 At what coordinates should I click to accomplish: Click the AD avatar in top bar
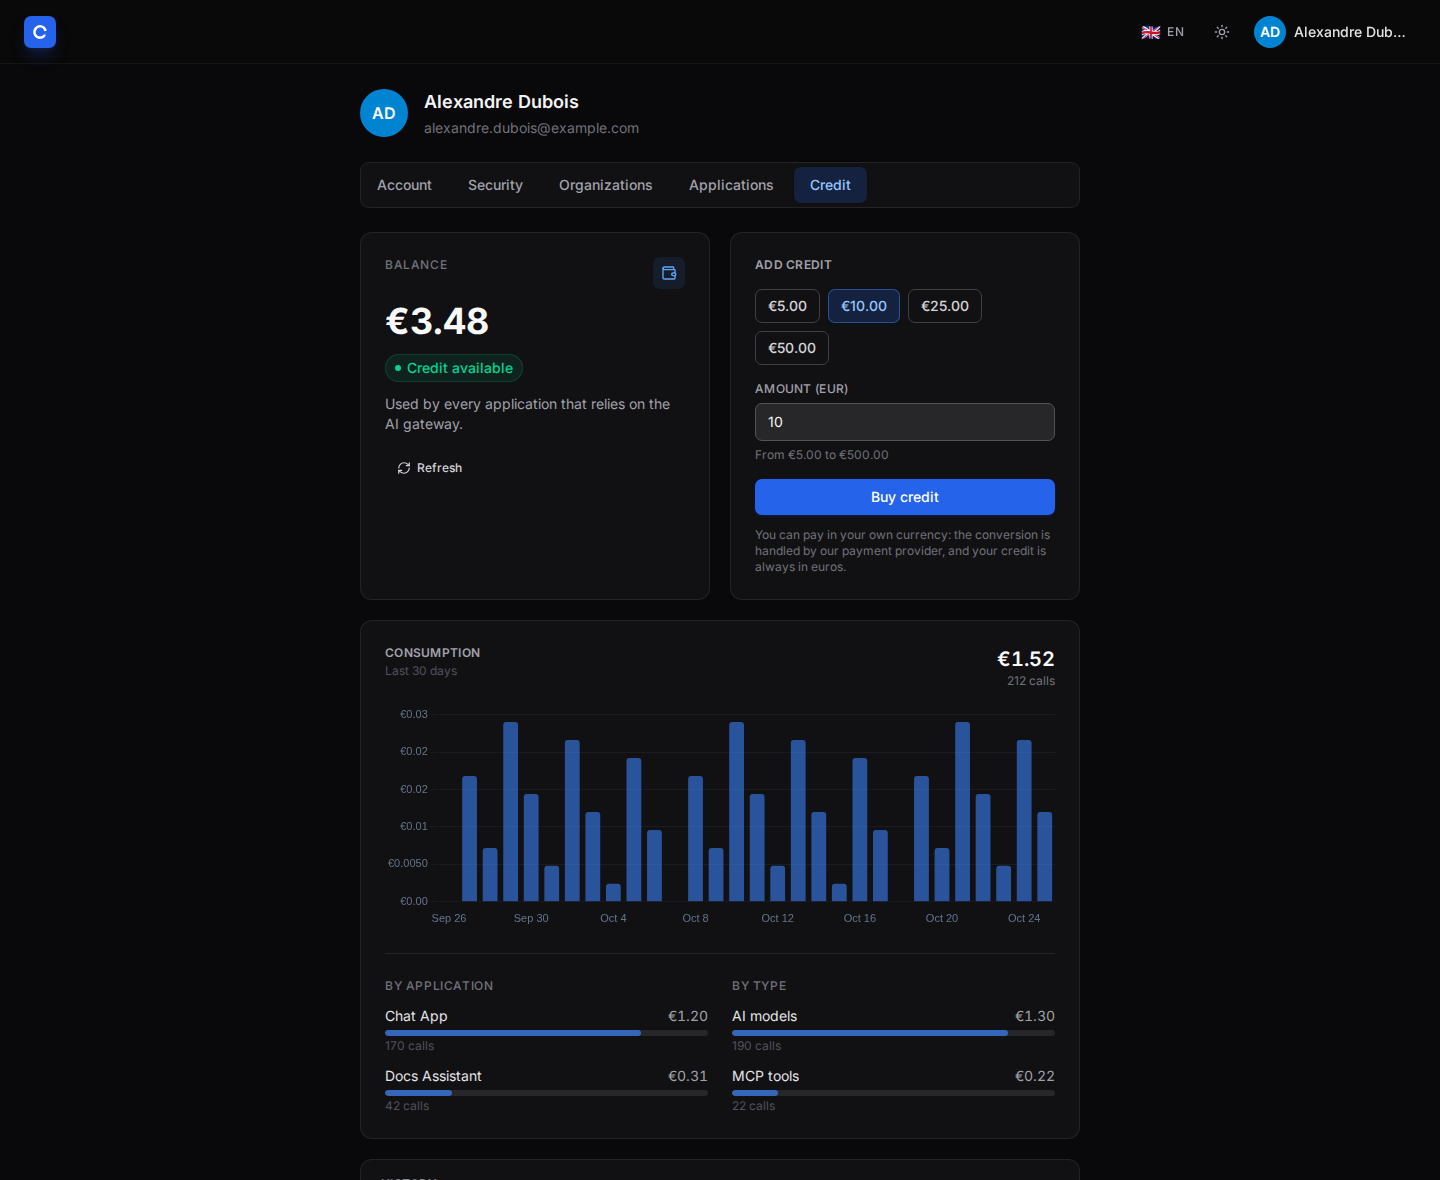(1270, 32)
